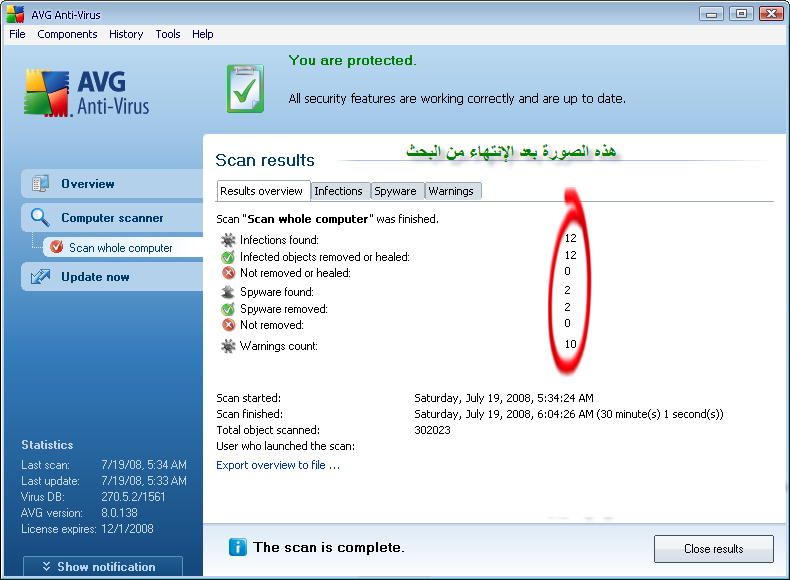Click the blue scan complete info icon
This screenshot has height=580, width=790.
[237, 547]
